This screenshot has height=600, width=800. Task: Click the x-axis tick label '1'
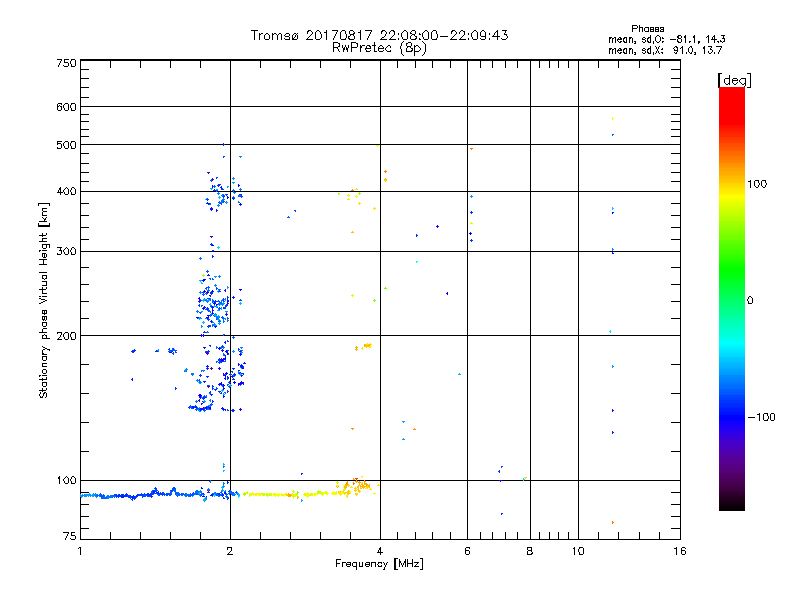tap(80, 551)
